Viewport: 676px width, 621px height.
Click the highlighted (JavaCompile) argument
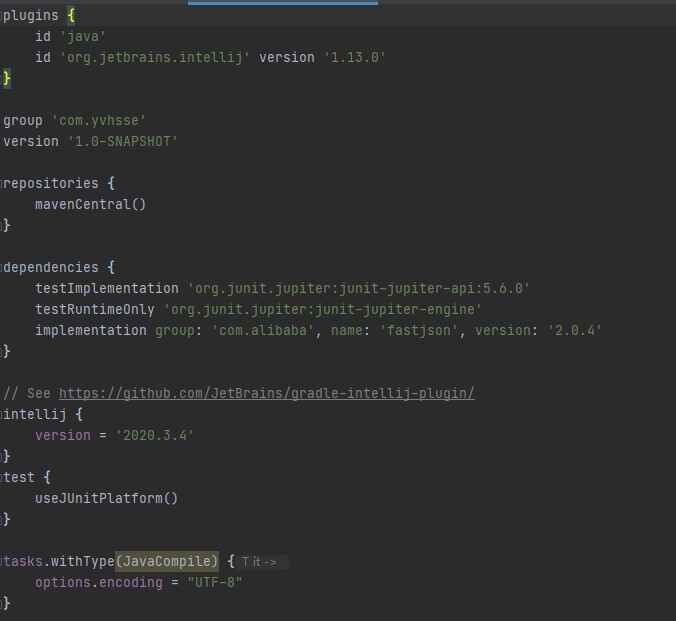click(x=166, y=562)
